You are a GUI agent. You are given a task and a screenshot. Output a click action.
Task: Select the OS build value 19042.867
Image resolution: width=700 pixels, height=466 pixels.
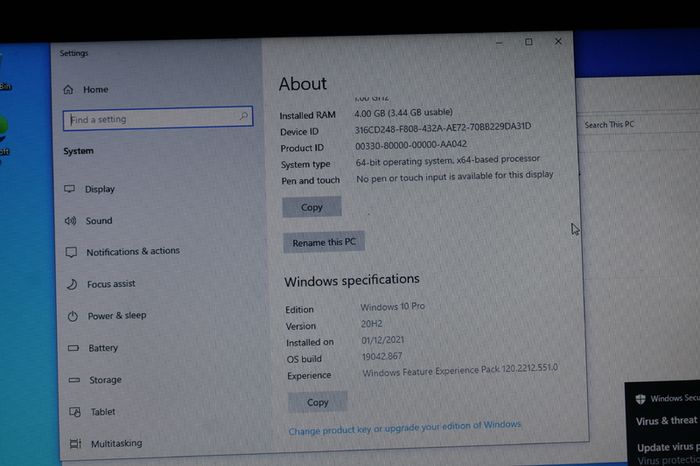click(382, 356)
